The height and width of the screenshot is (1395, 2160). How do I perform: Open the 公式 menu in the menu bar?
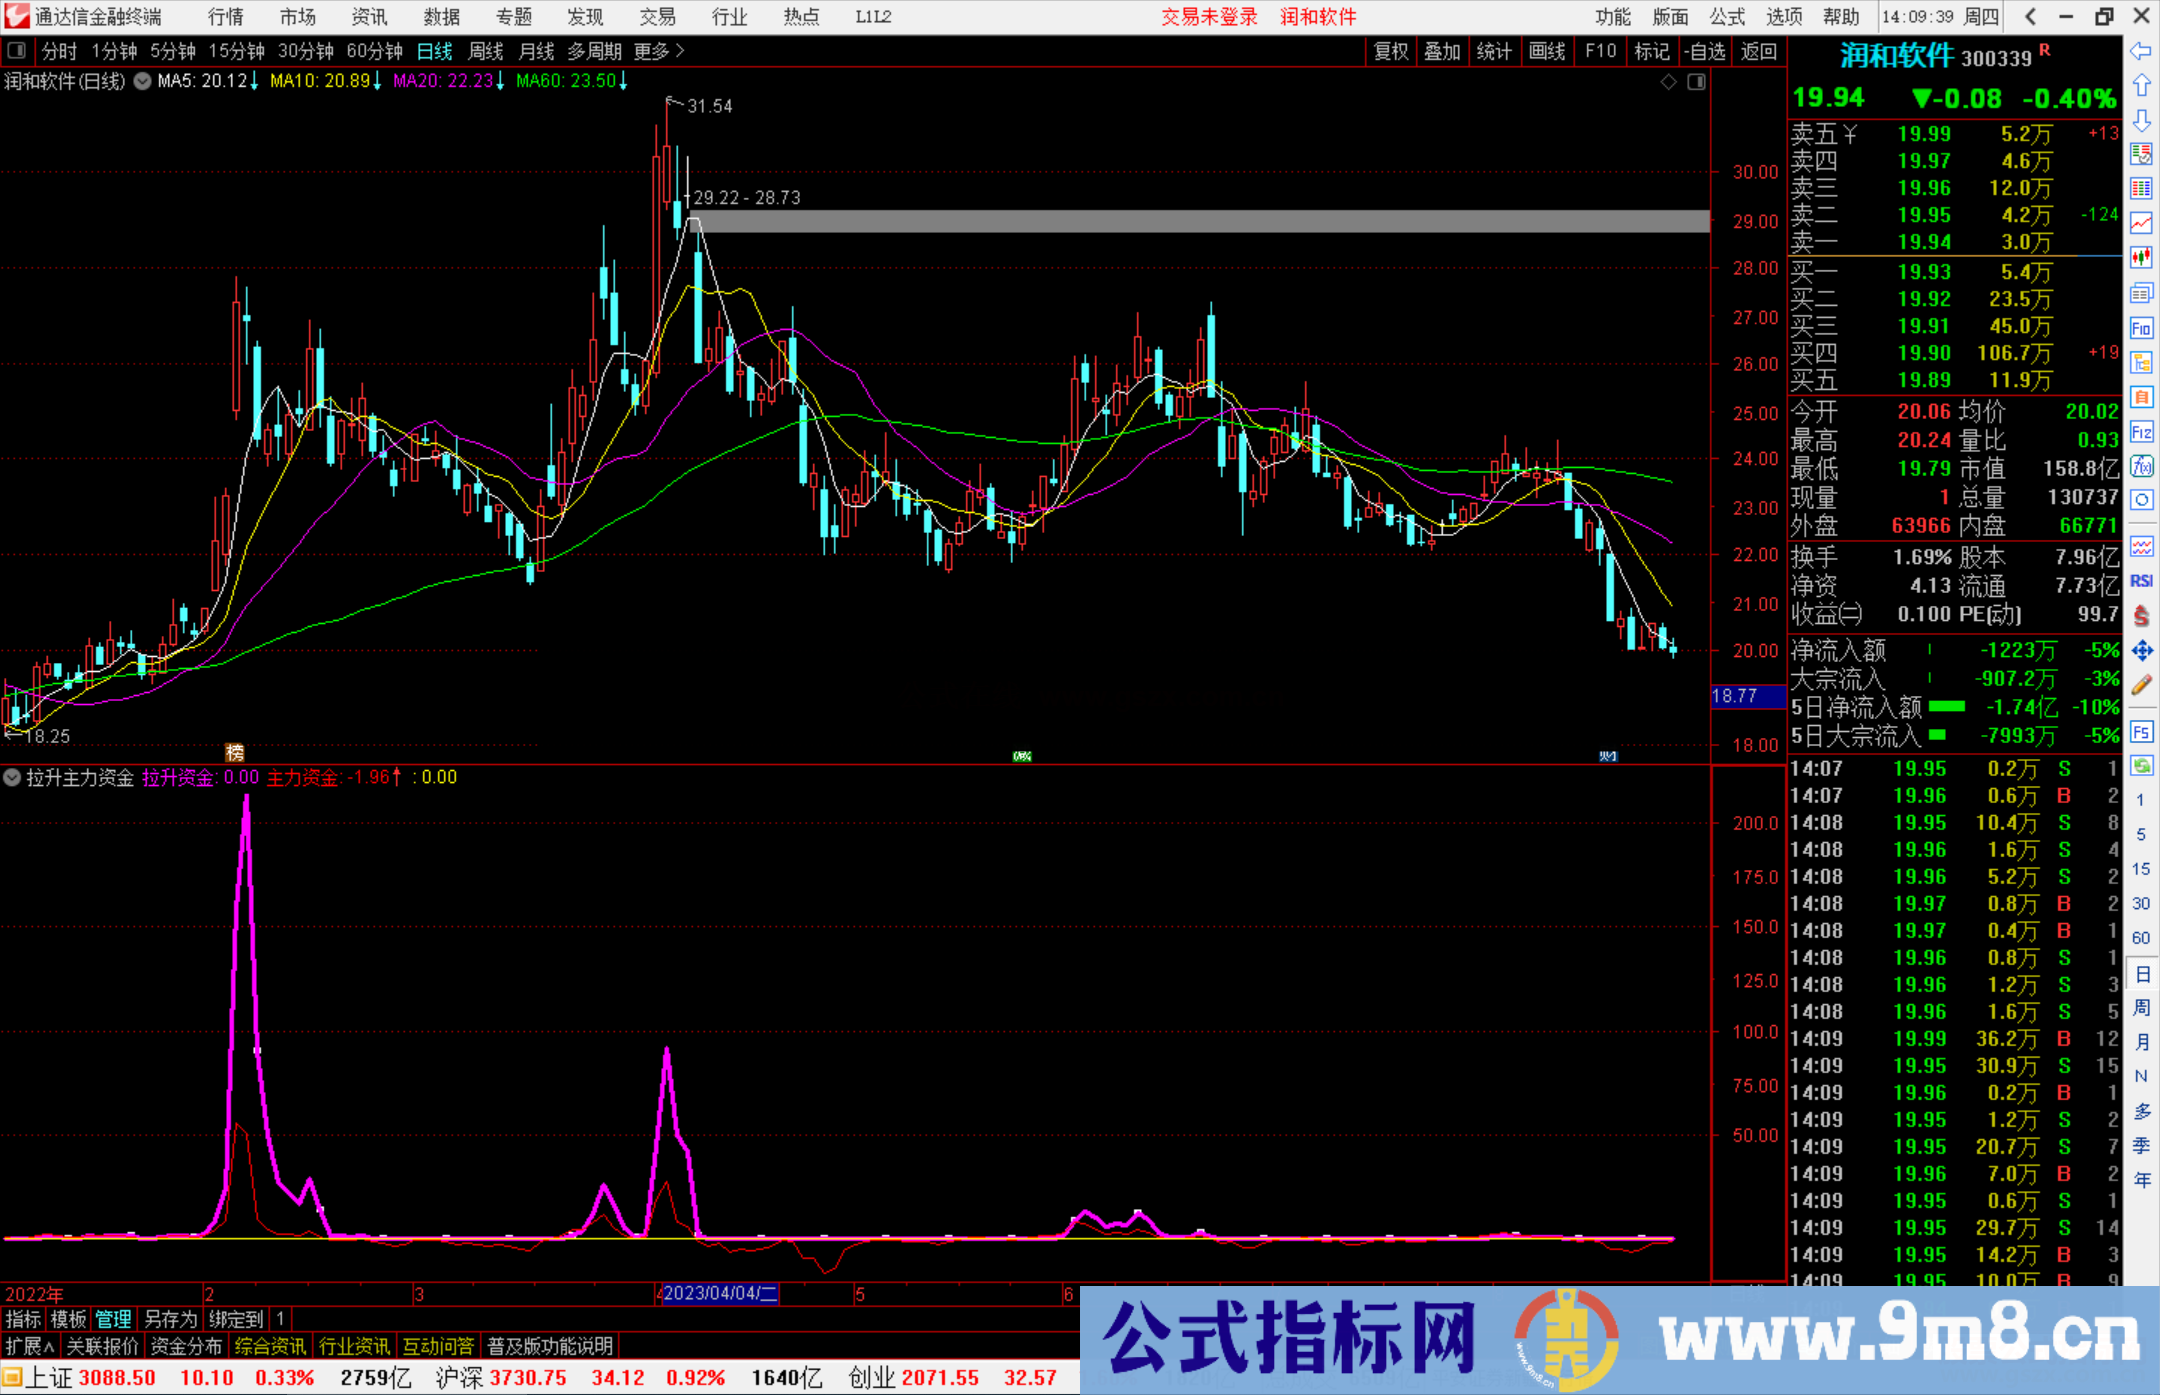[x=1726, y=17]
